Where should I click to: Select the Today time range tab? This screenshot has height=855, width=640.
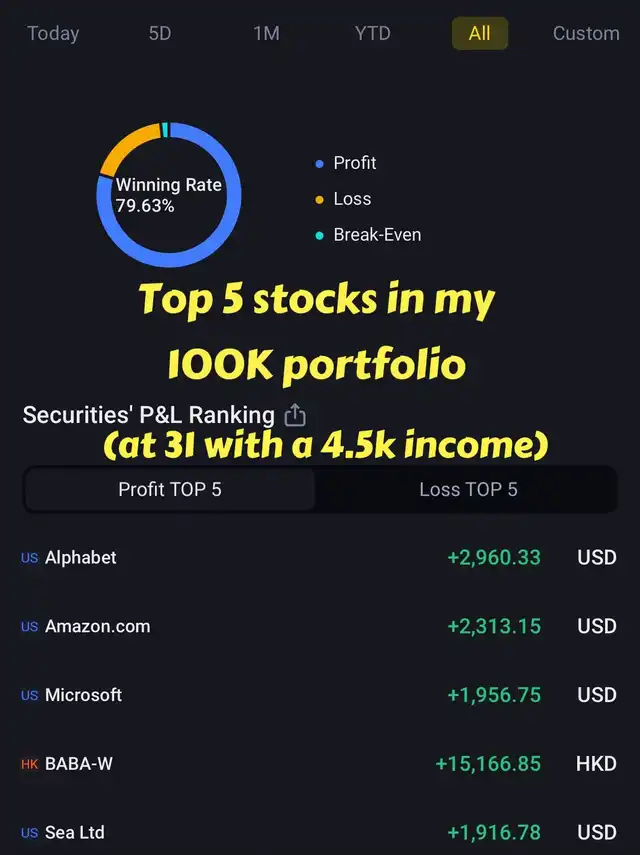click(53, 33)
